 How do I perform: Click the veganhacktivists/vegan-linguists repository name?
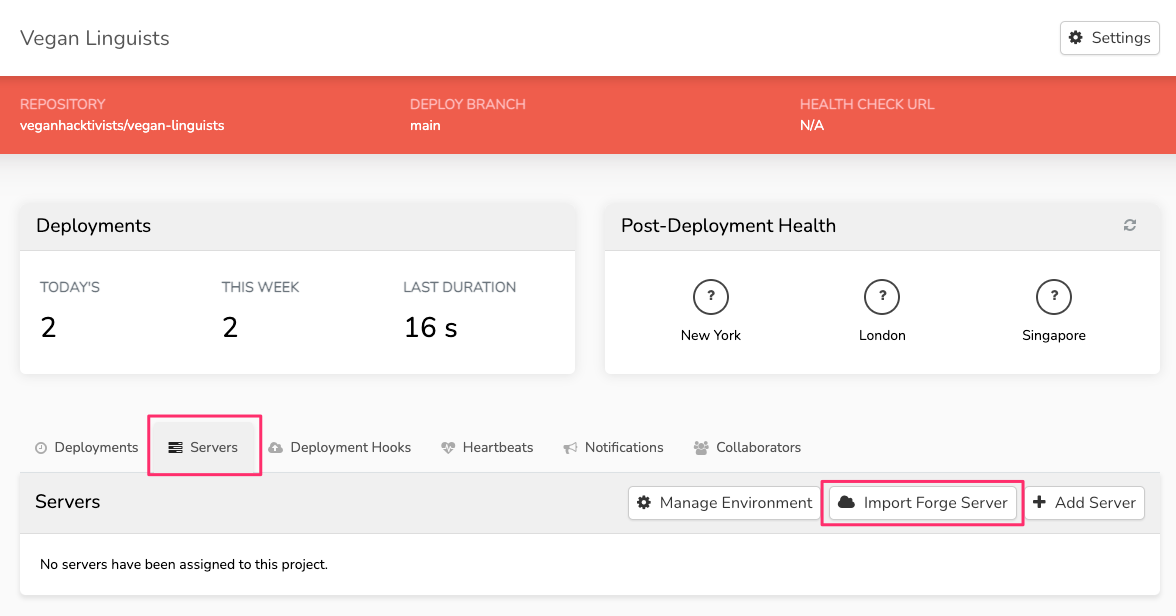(x=122, y=126)
